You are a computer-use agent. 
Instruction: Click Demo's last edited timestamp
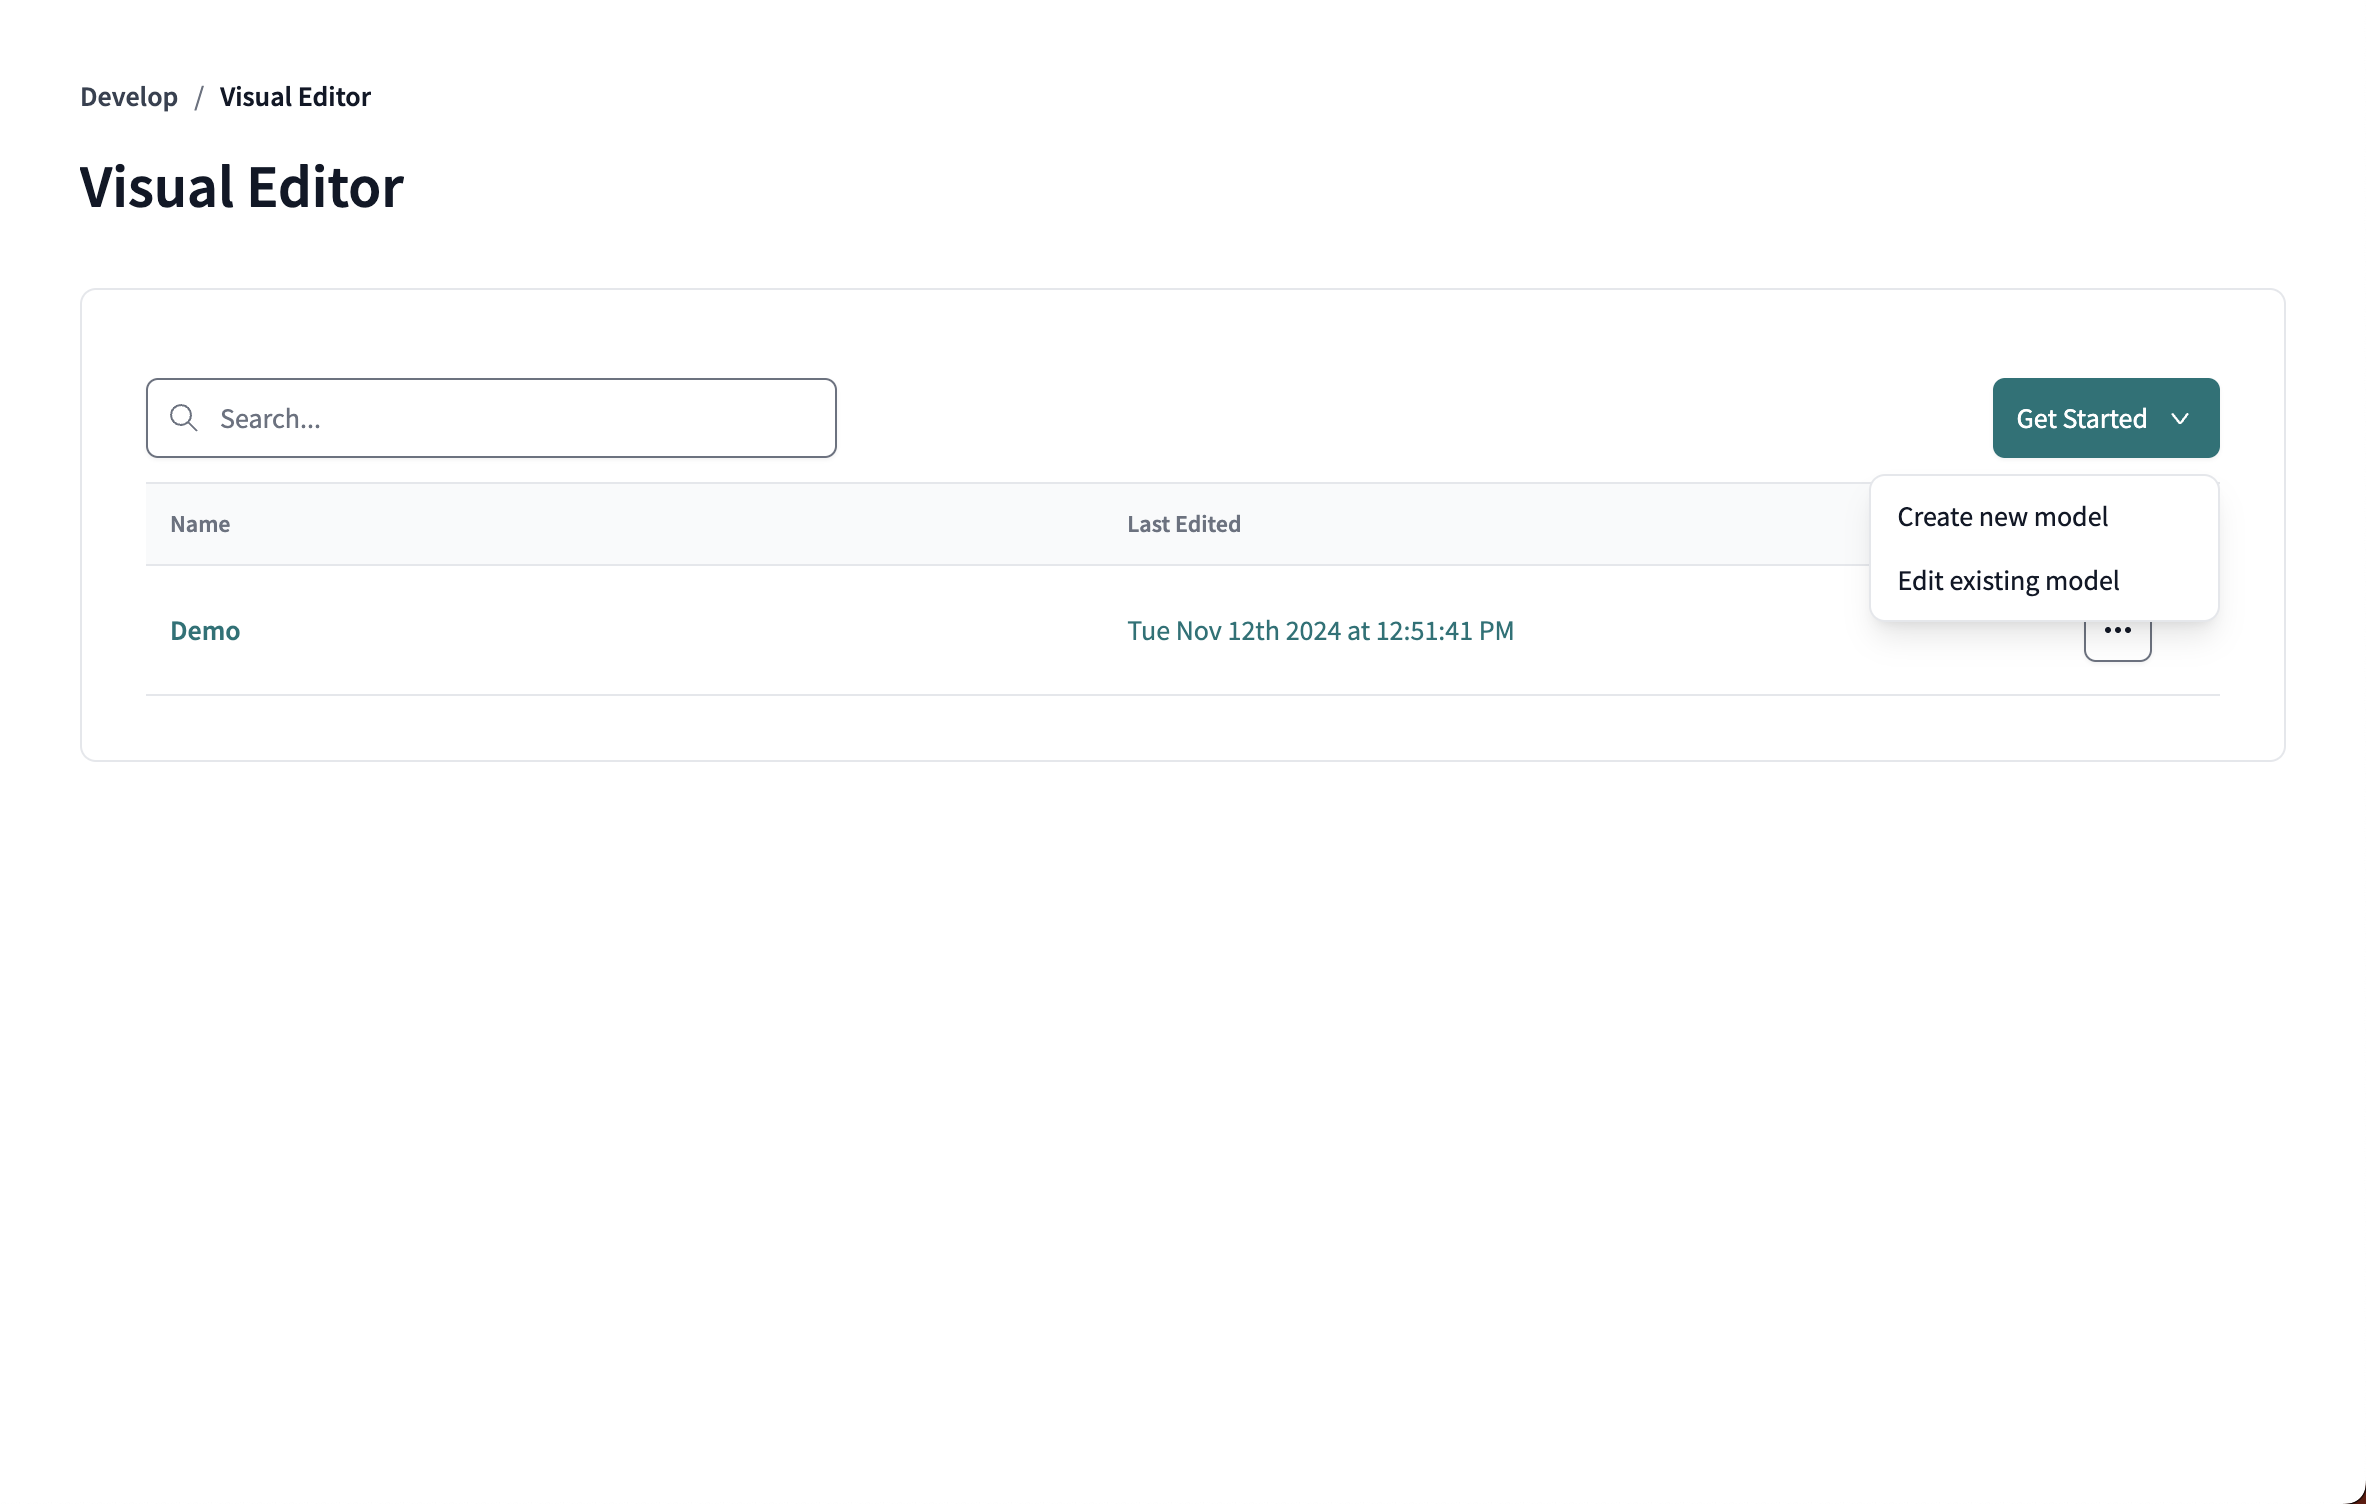(1321, 630)
